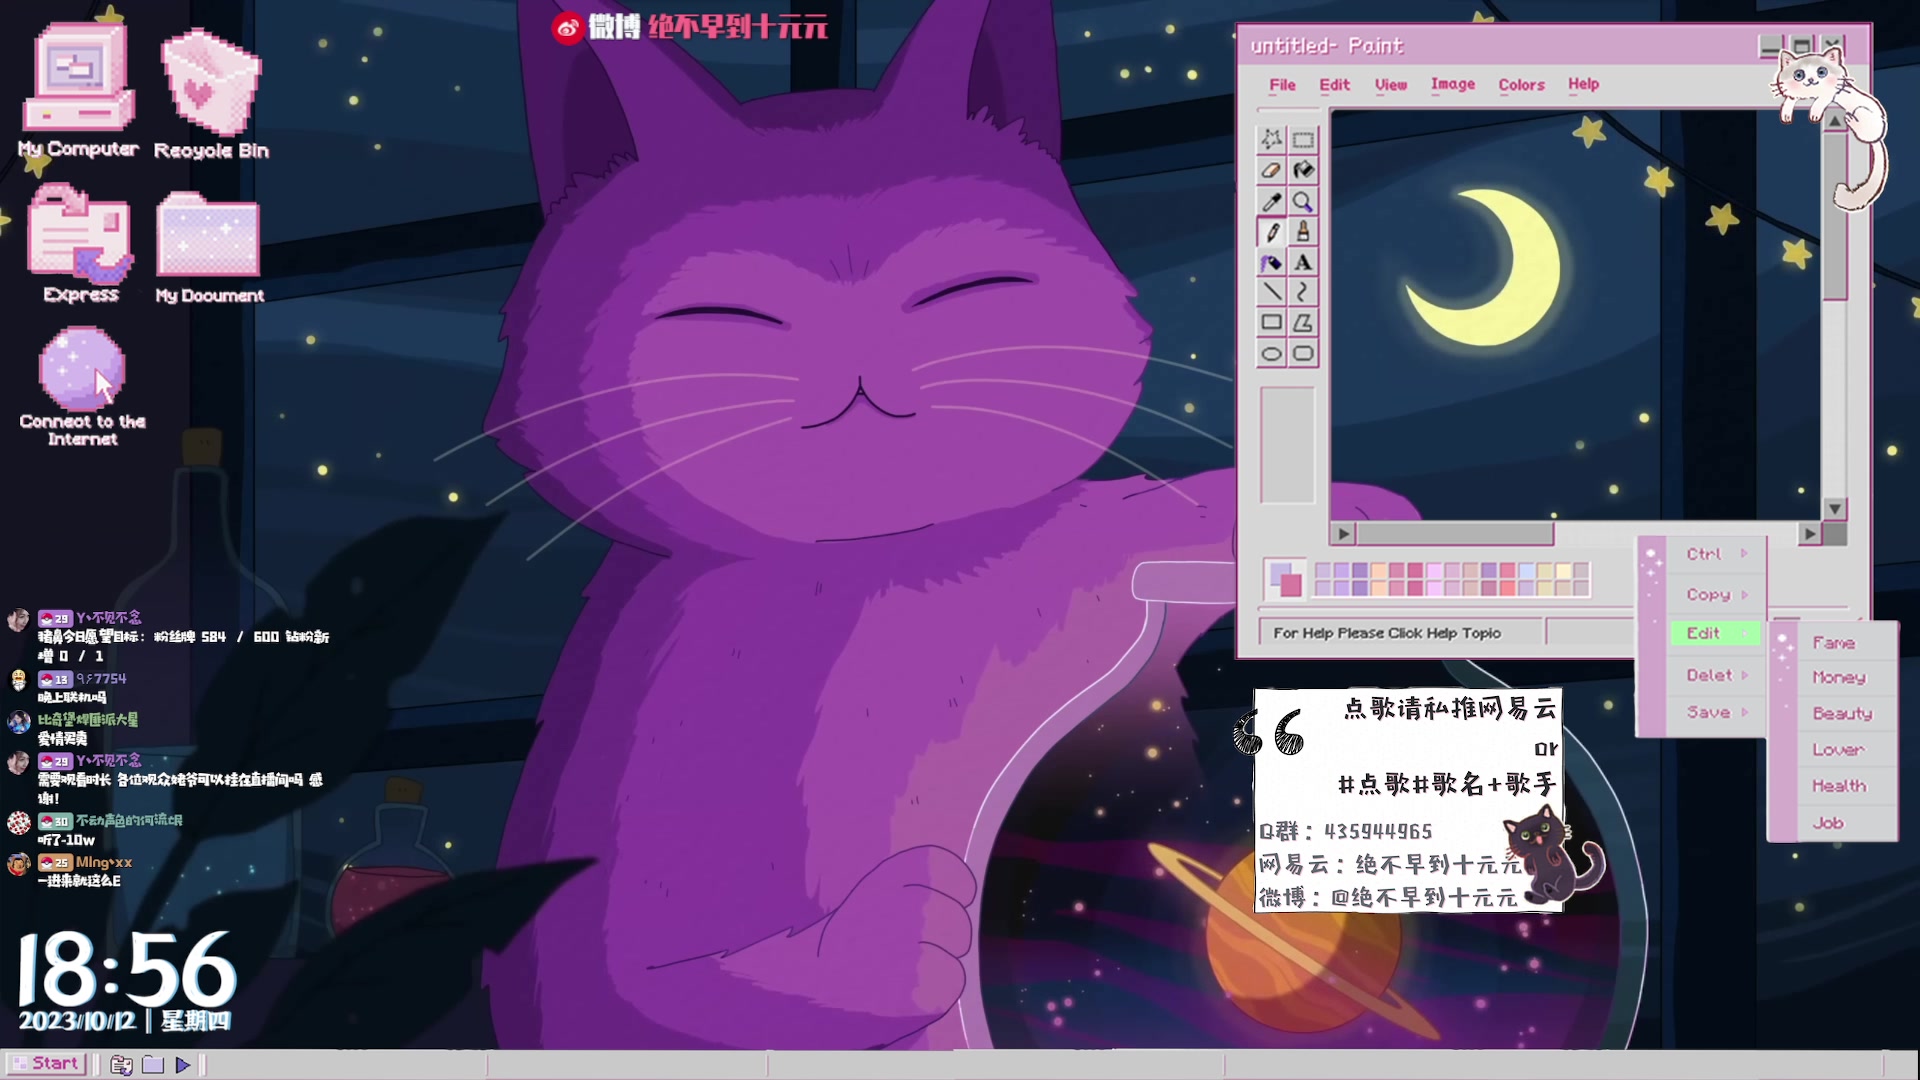Open the Colors menu
Image resolution: width=1920 pixels, height=1080 pixels.
point(1521,85)
